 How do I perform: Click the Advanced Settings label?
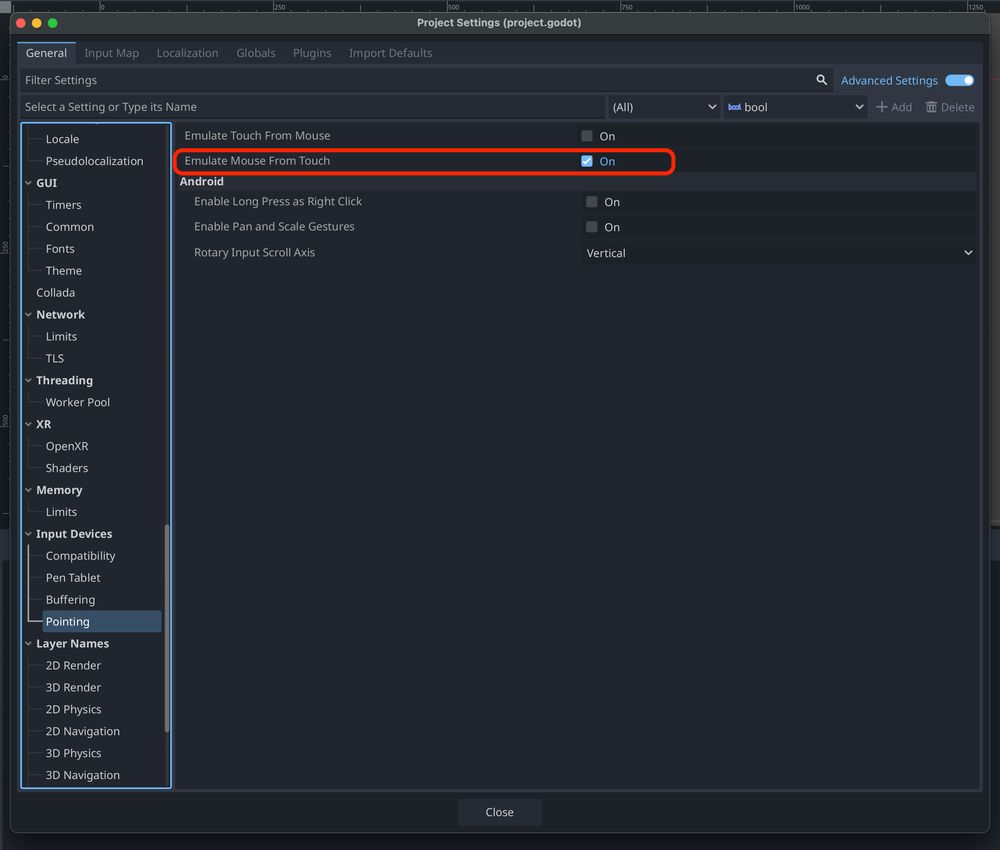[889, 80]
